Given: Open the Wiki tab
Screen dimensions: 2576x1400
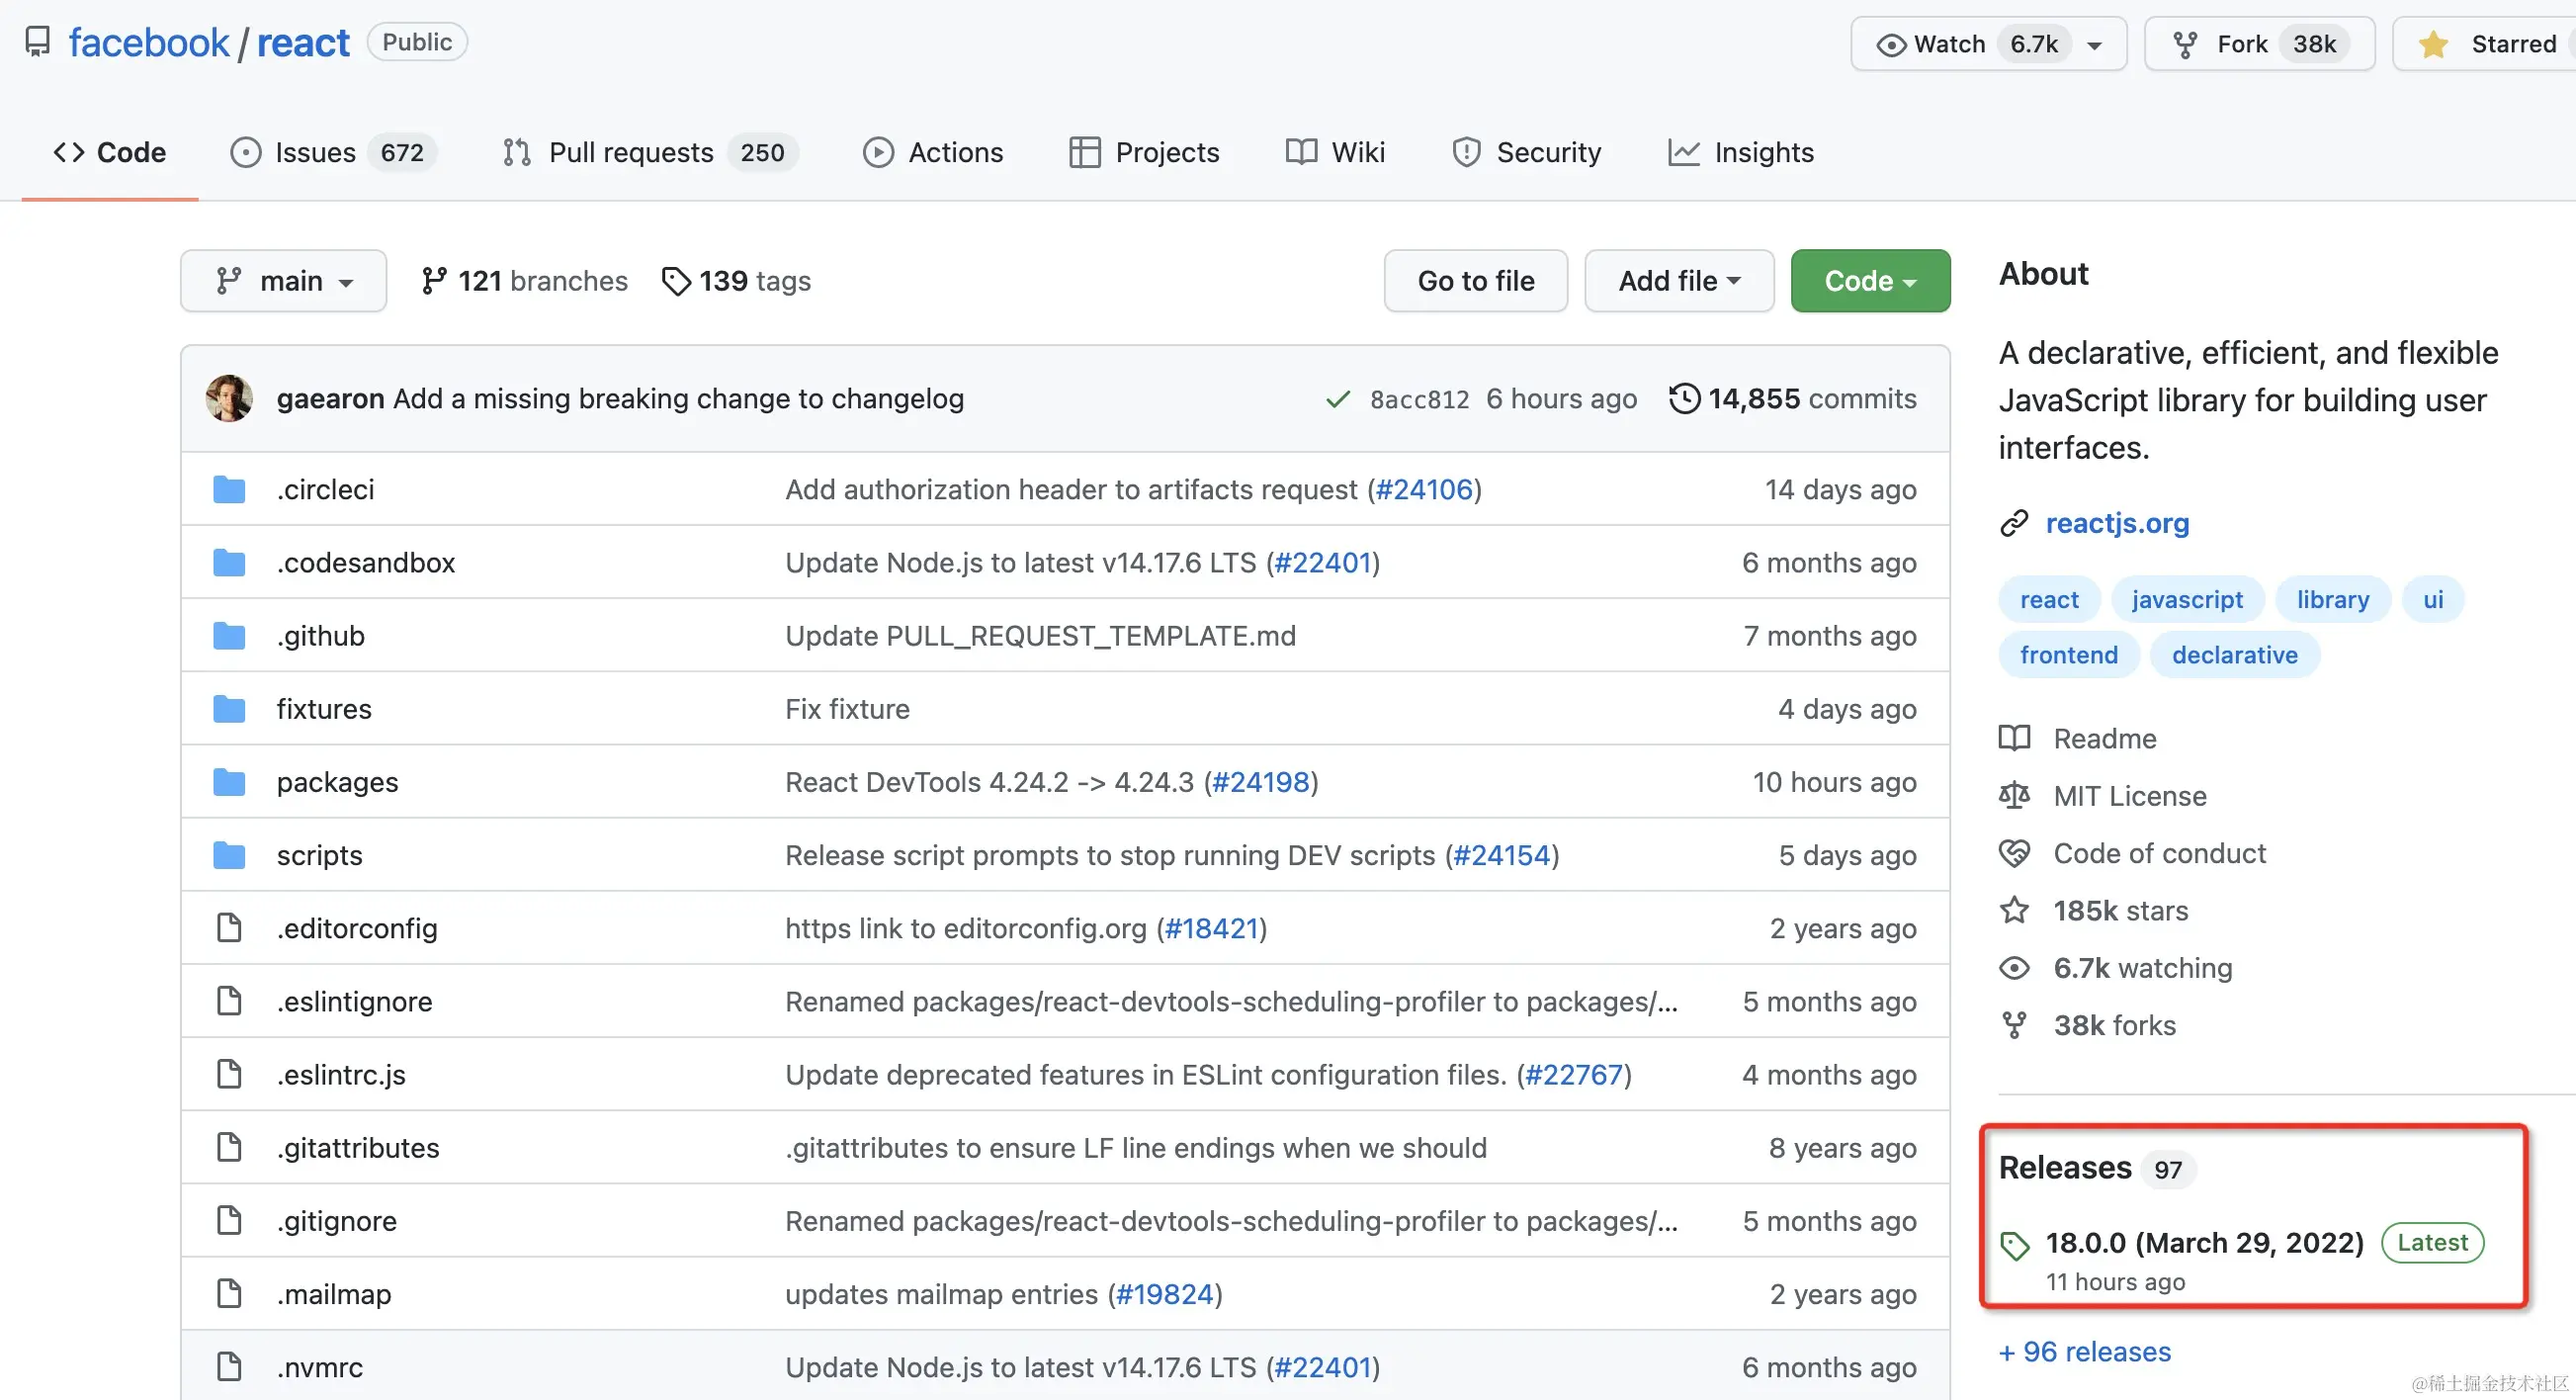Looking at the screenshot, I should pos(1335,152).
